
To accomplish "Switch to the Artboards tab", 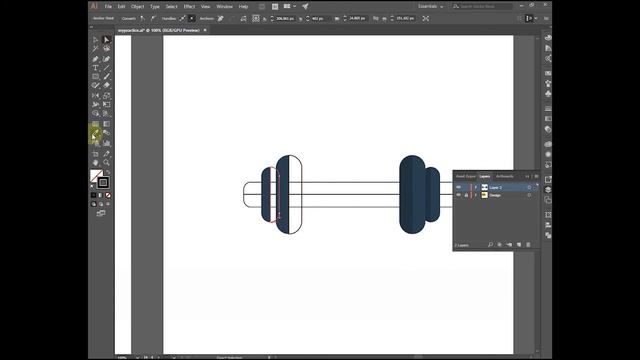I will point(504,176).
